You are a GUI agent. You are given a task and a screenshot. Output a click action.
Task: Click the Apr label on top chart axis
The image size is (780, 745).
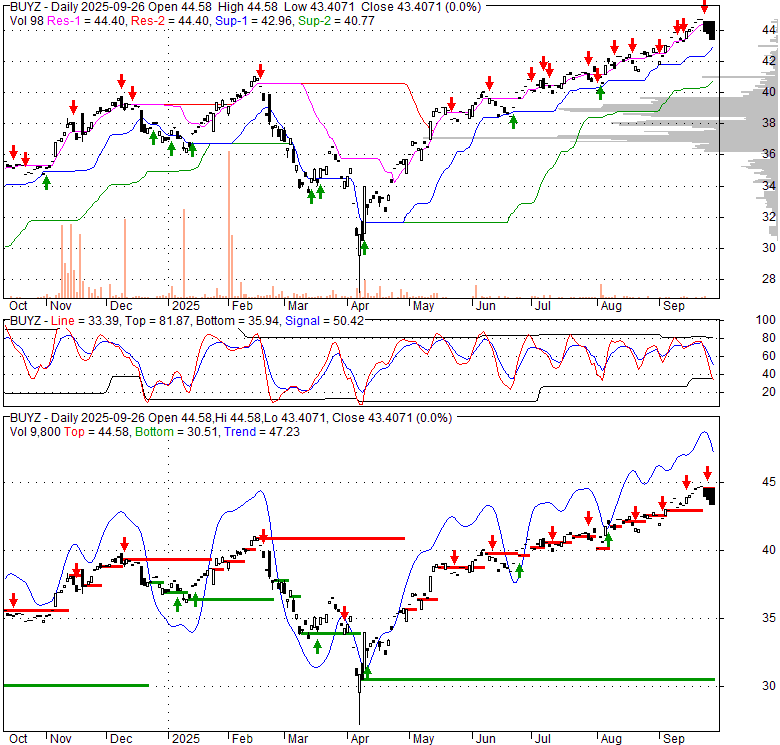coord(360,306)
